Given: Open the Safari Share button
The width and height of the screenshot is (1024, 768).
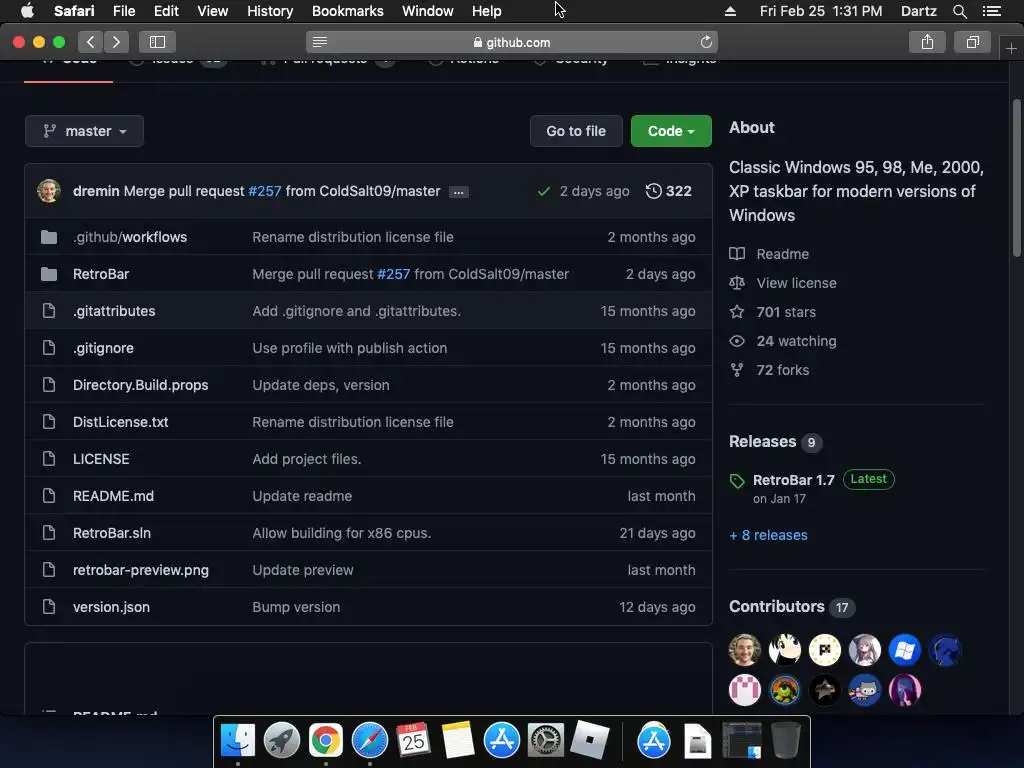Looking at the screenshot, I should tap(927, 42).
